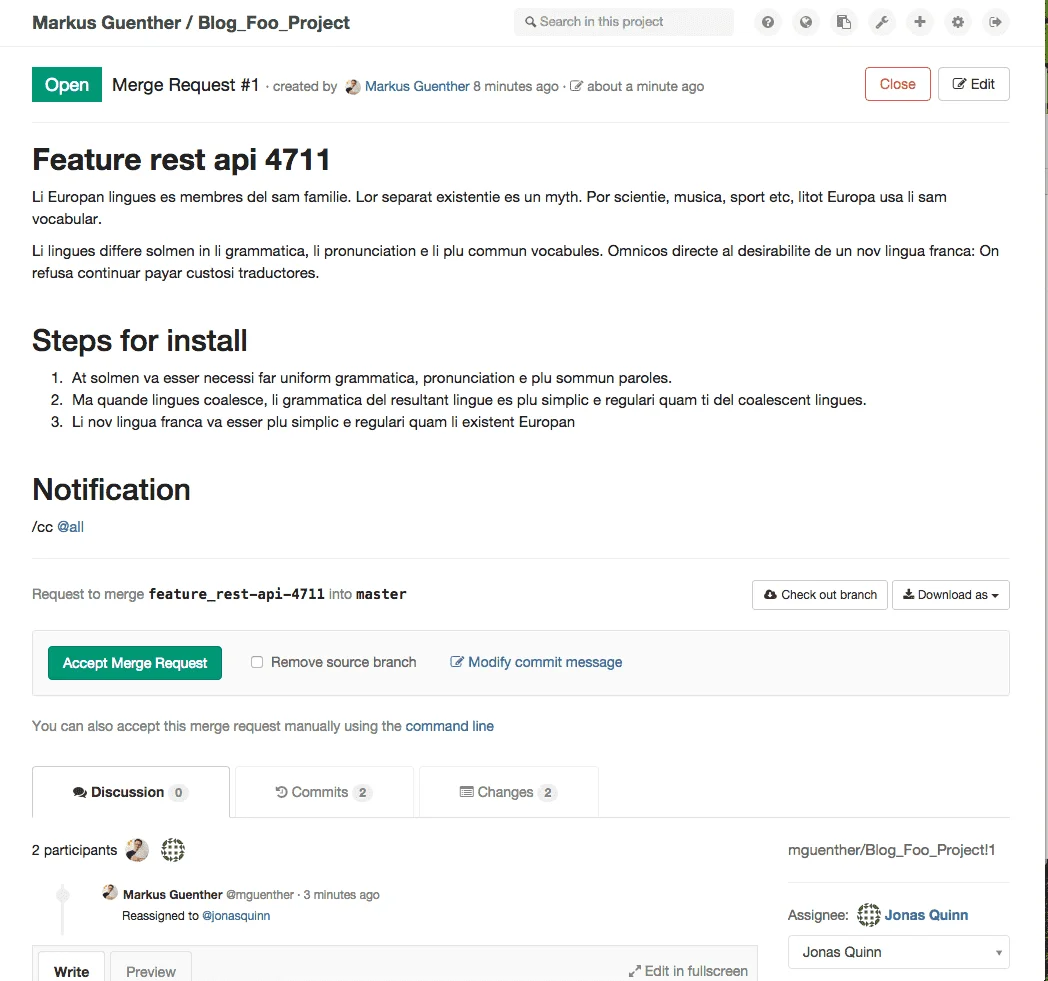
Task: Open the gear profile settings icon
Action: point(958,22)
